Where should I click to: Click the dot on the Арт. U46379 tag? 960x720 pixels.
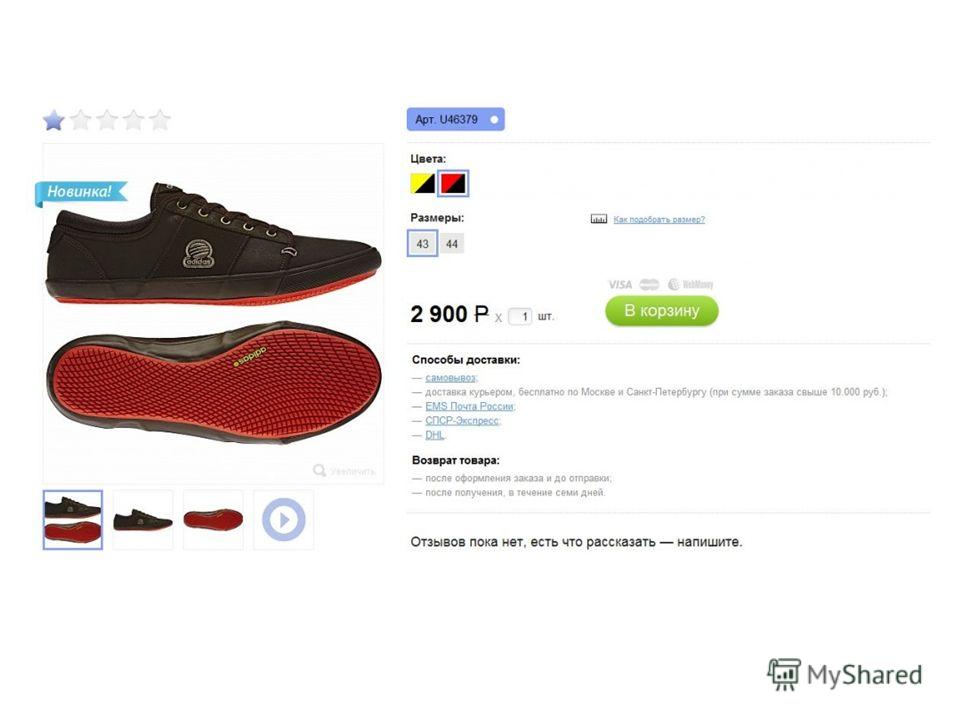pos(494,119)
